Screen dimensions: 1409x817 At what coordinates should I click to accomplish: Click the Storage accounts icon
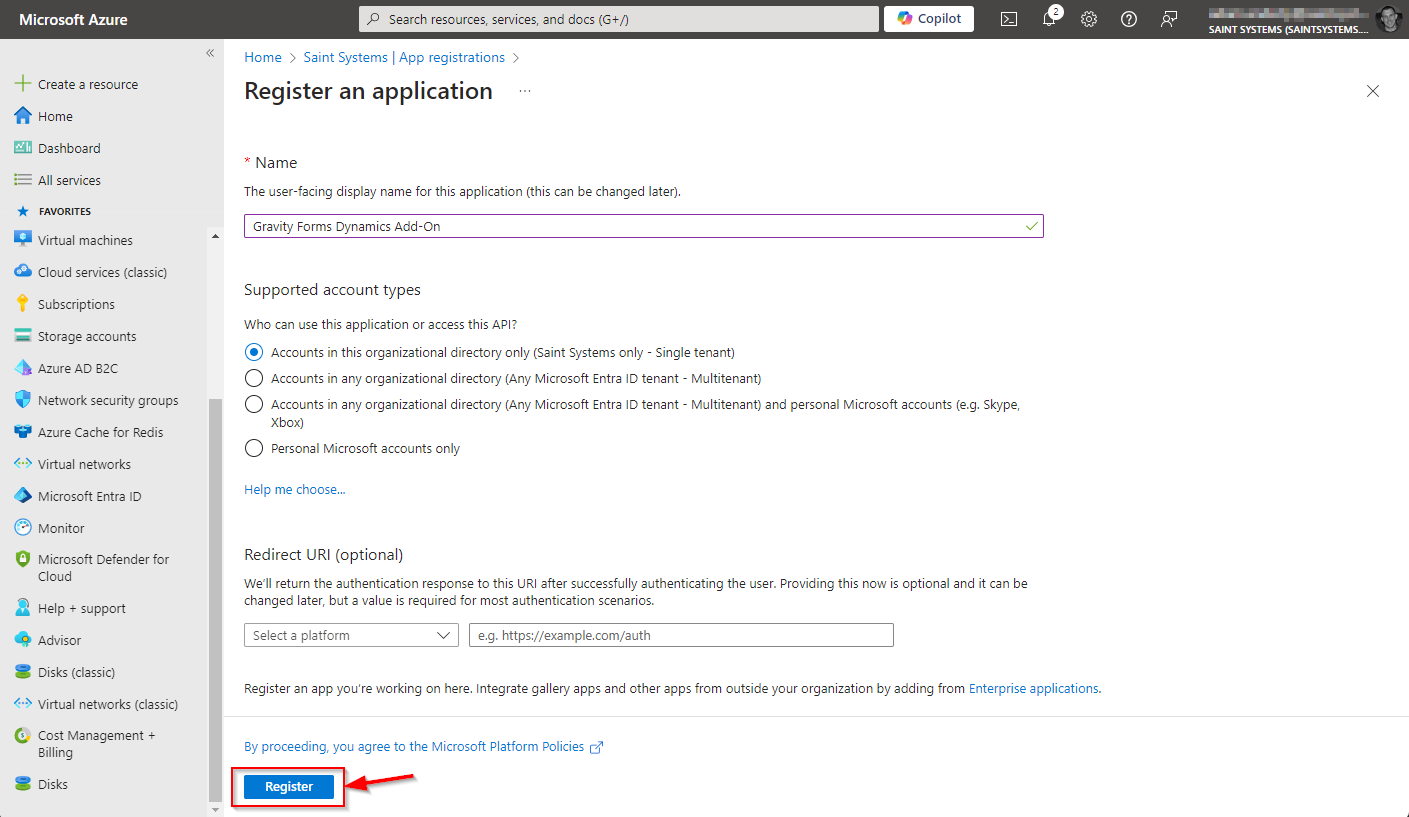coord(23,336)
